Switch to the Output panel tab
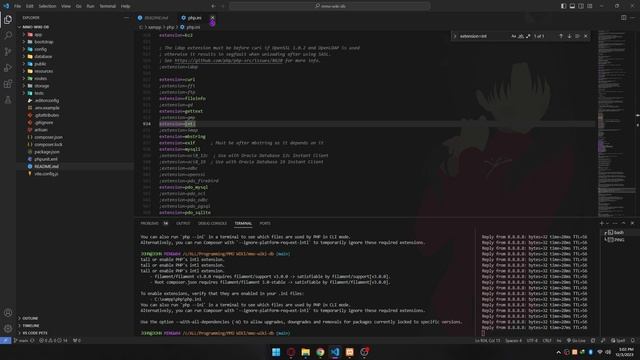 pos(183,224)
